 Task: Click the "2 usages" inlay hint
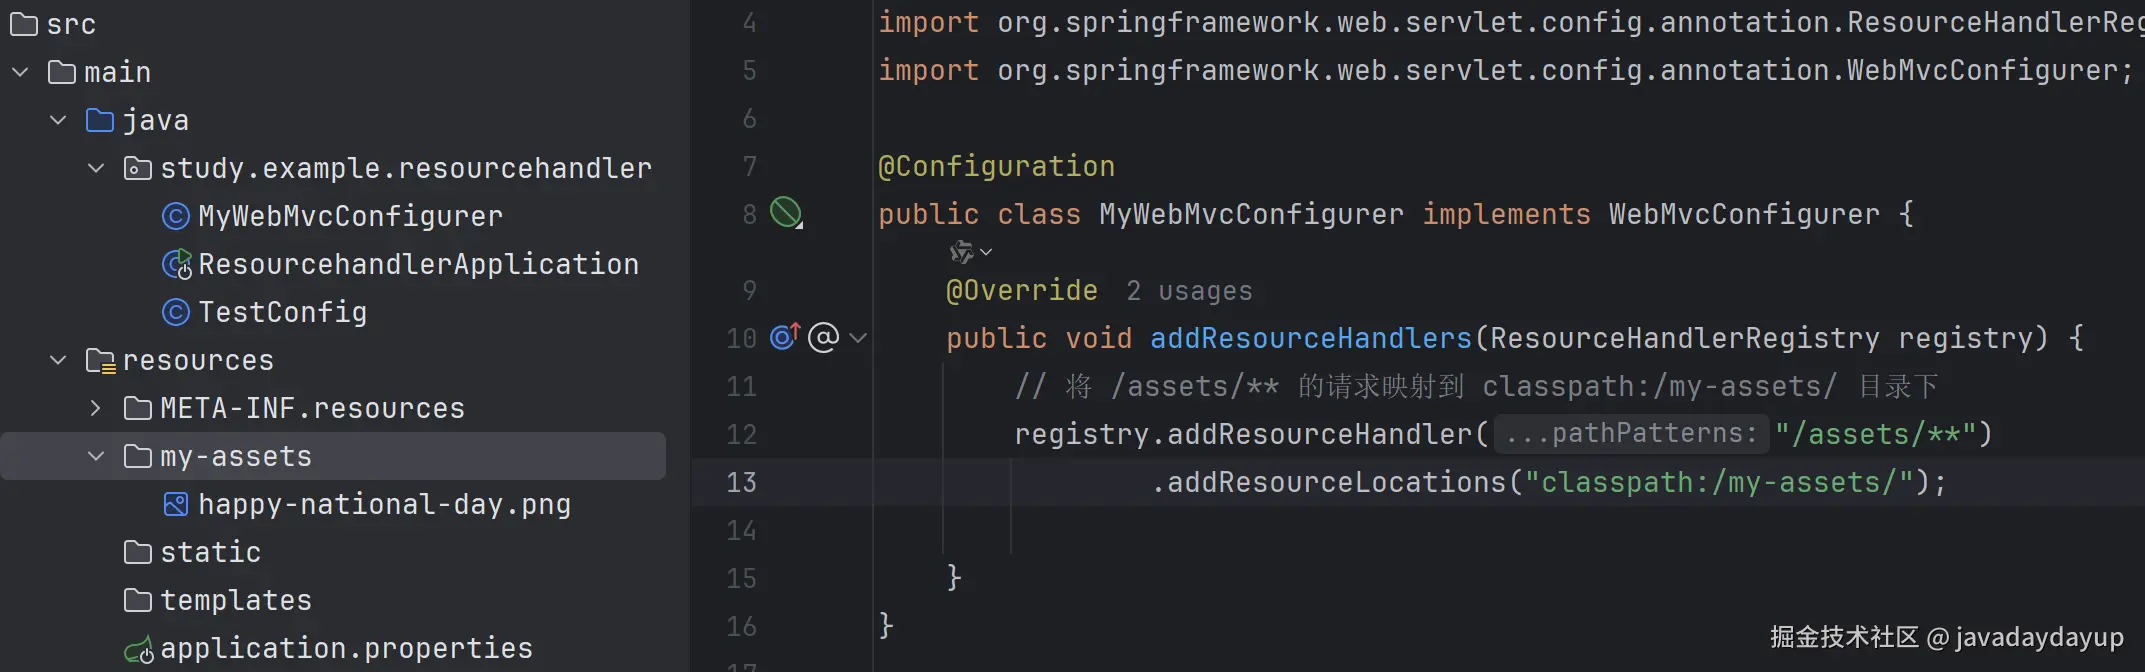pyautogui.click(x=1188, y=291)
